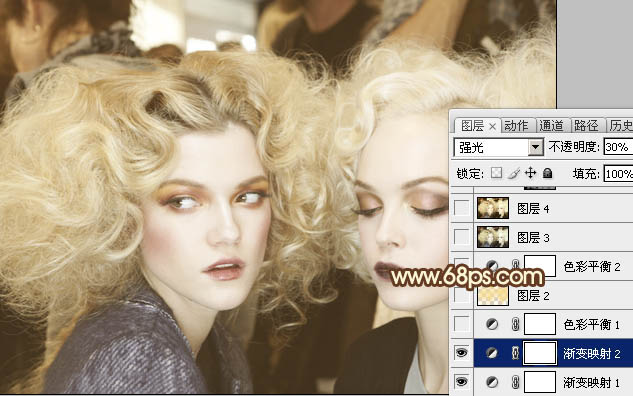Viewport: 633px width, 396px height.
Task: Click the 不透明度 label
Action: 574,147
